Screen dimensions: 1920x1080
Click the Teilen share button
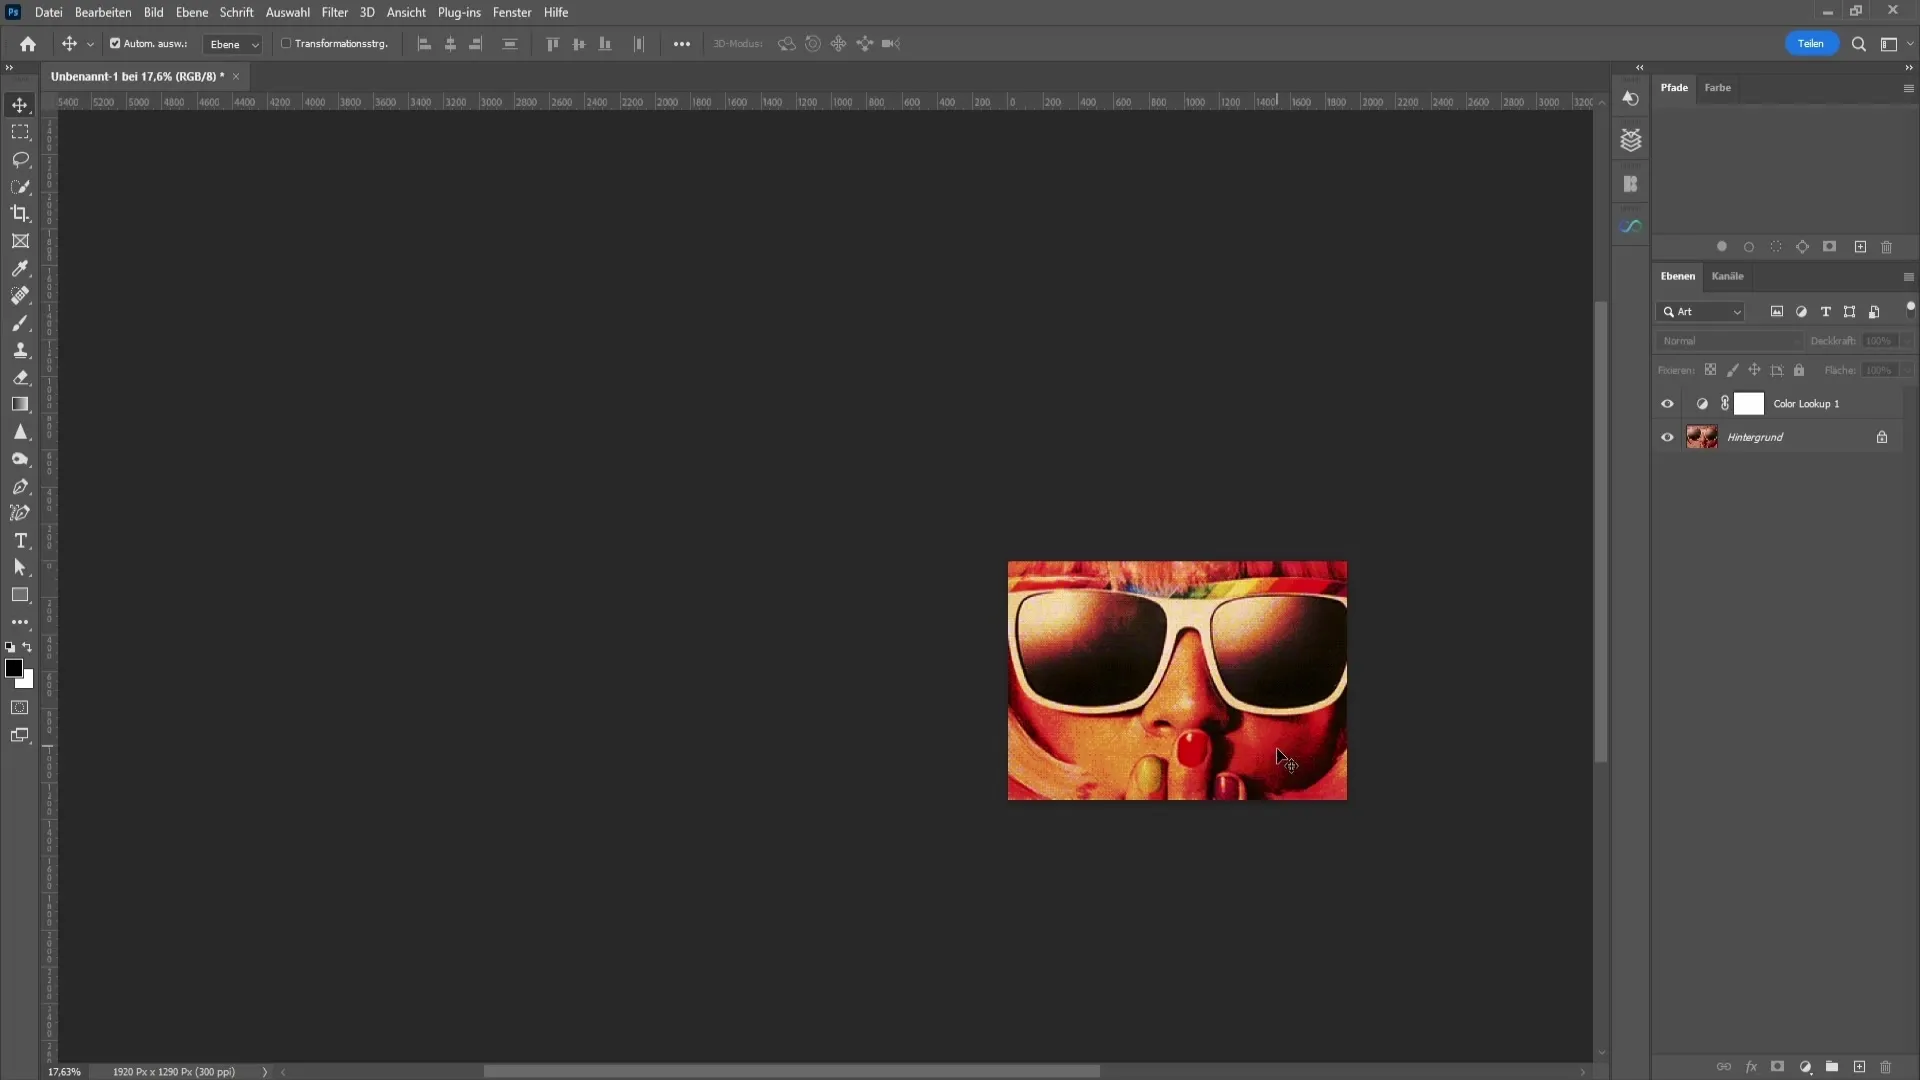pyautogui.click(x=1811, y=43)
